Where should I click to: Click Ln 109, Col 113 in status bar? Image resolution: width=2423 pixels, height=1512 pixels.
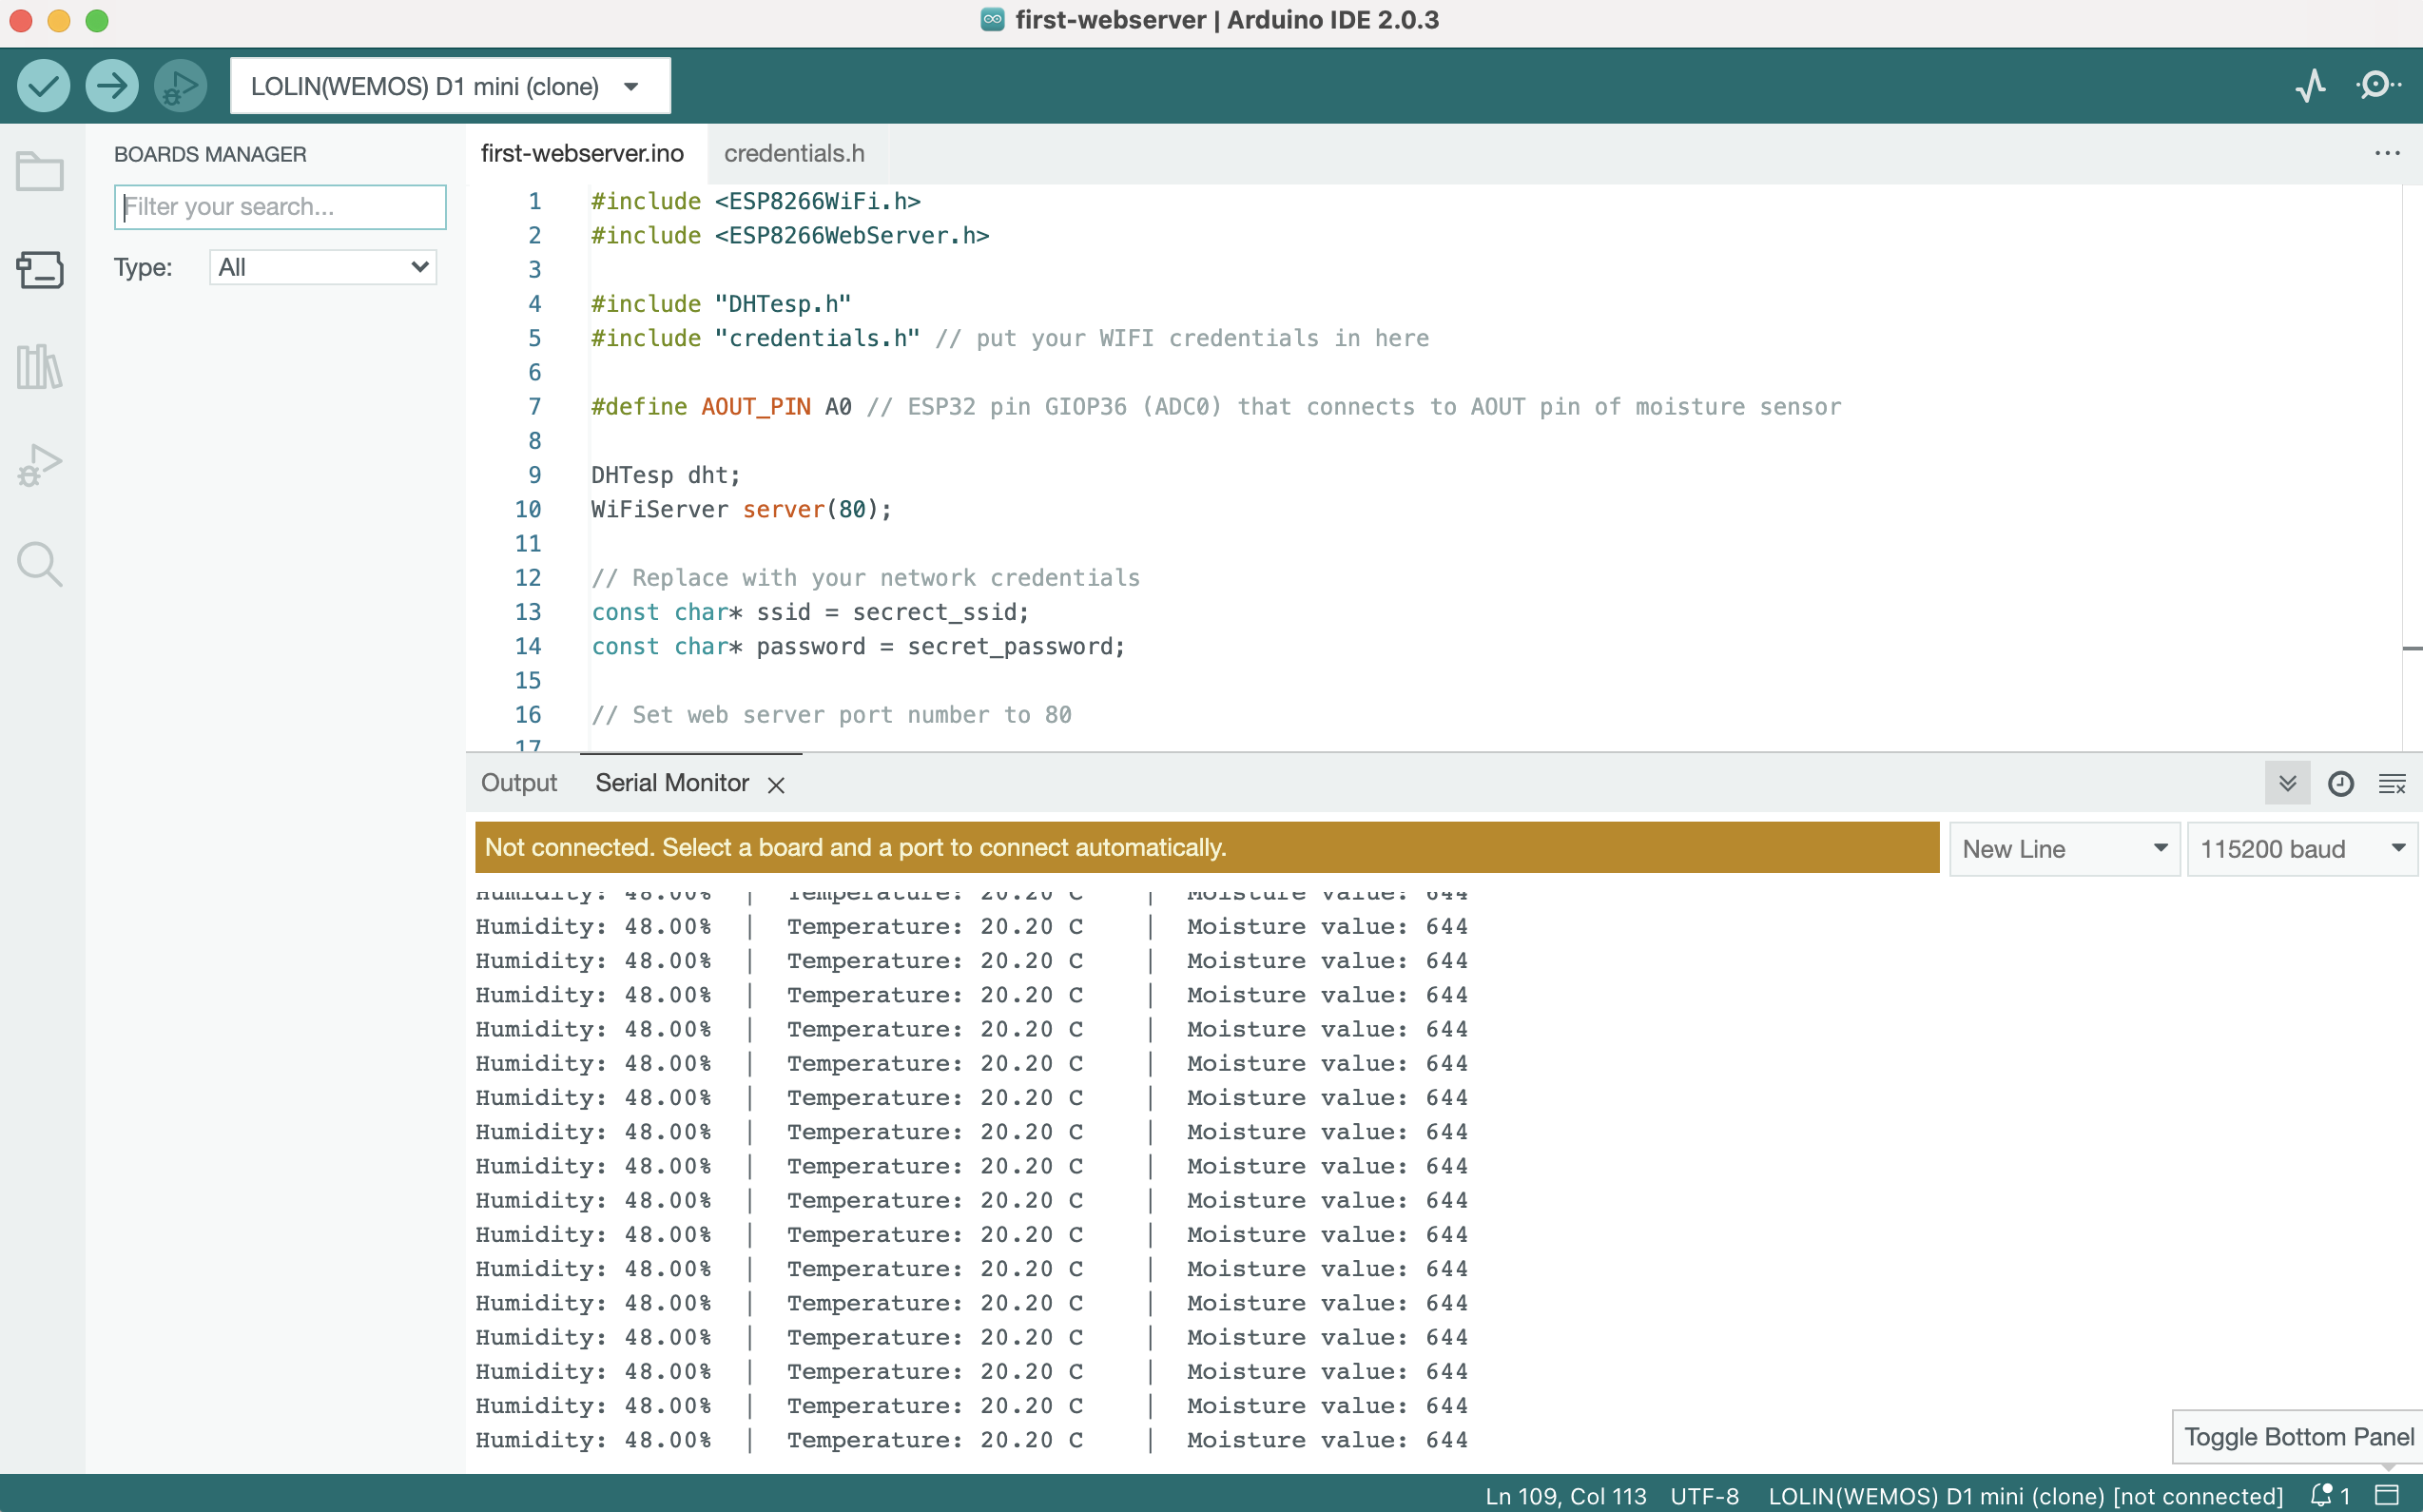click(1565, 1495)
